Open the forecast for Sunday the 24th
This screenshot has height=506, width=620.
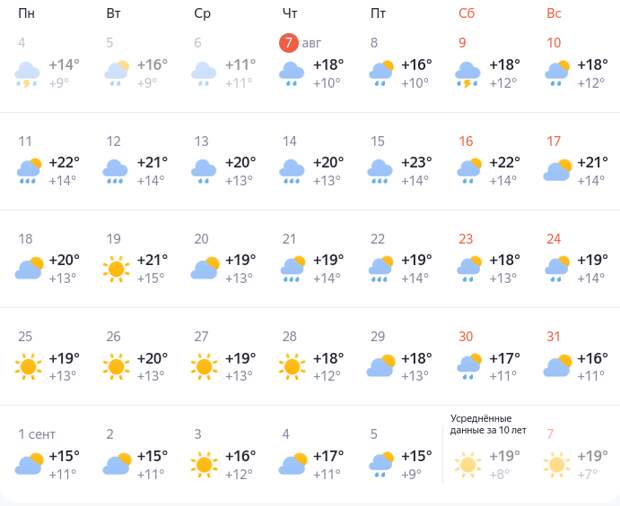point(554,239)
